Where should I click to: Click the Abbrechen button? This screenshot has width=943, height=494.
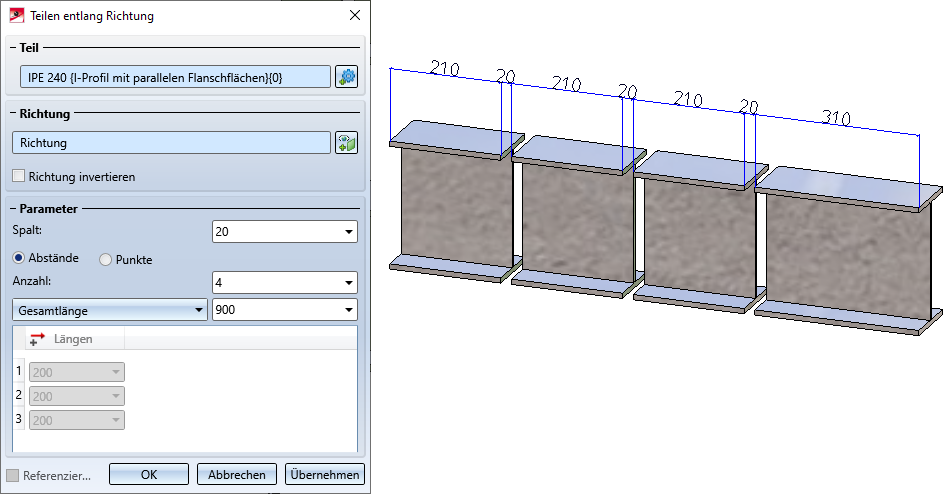tap(237, 474)
